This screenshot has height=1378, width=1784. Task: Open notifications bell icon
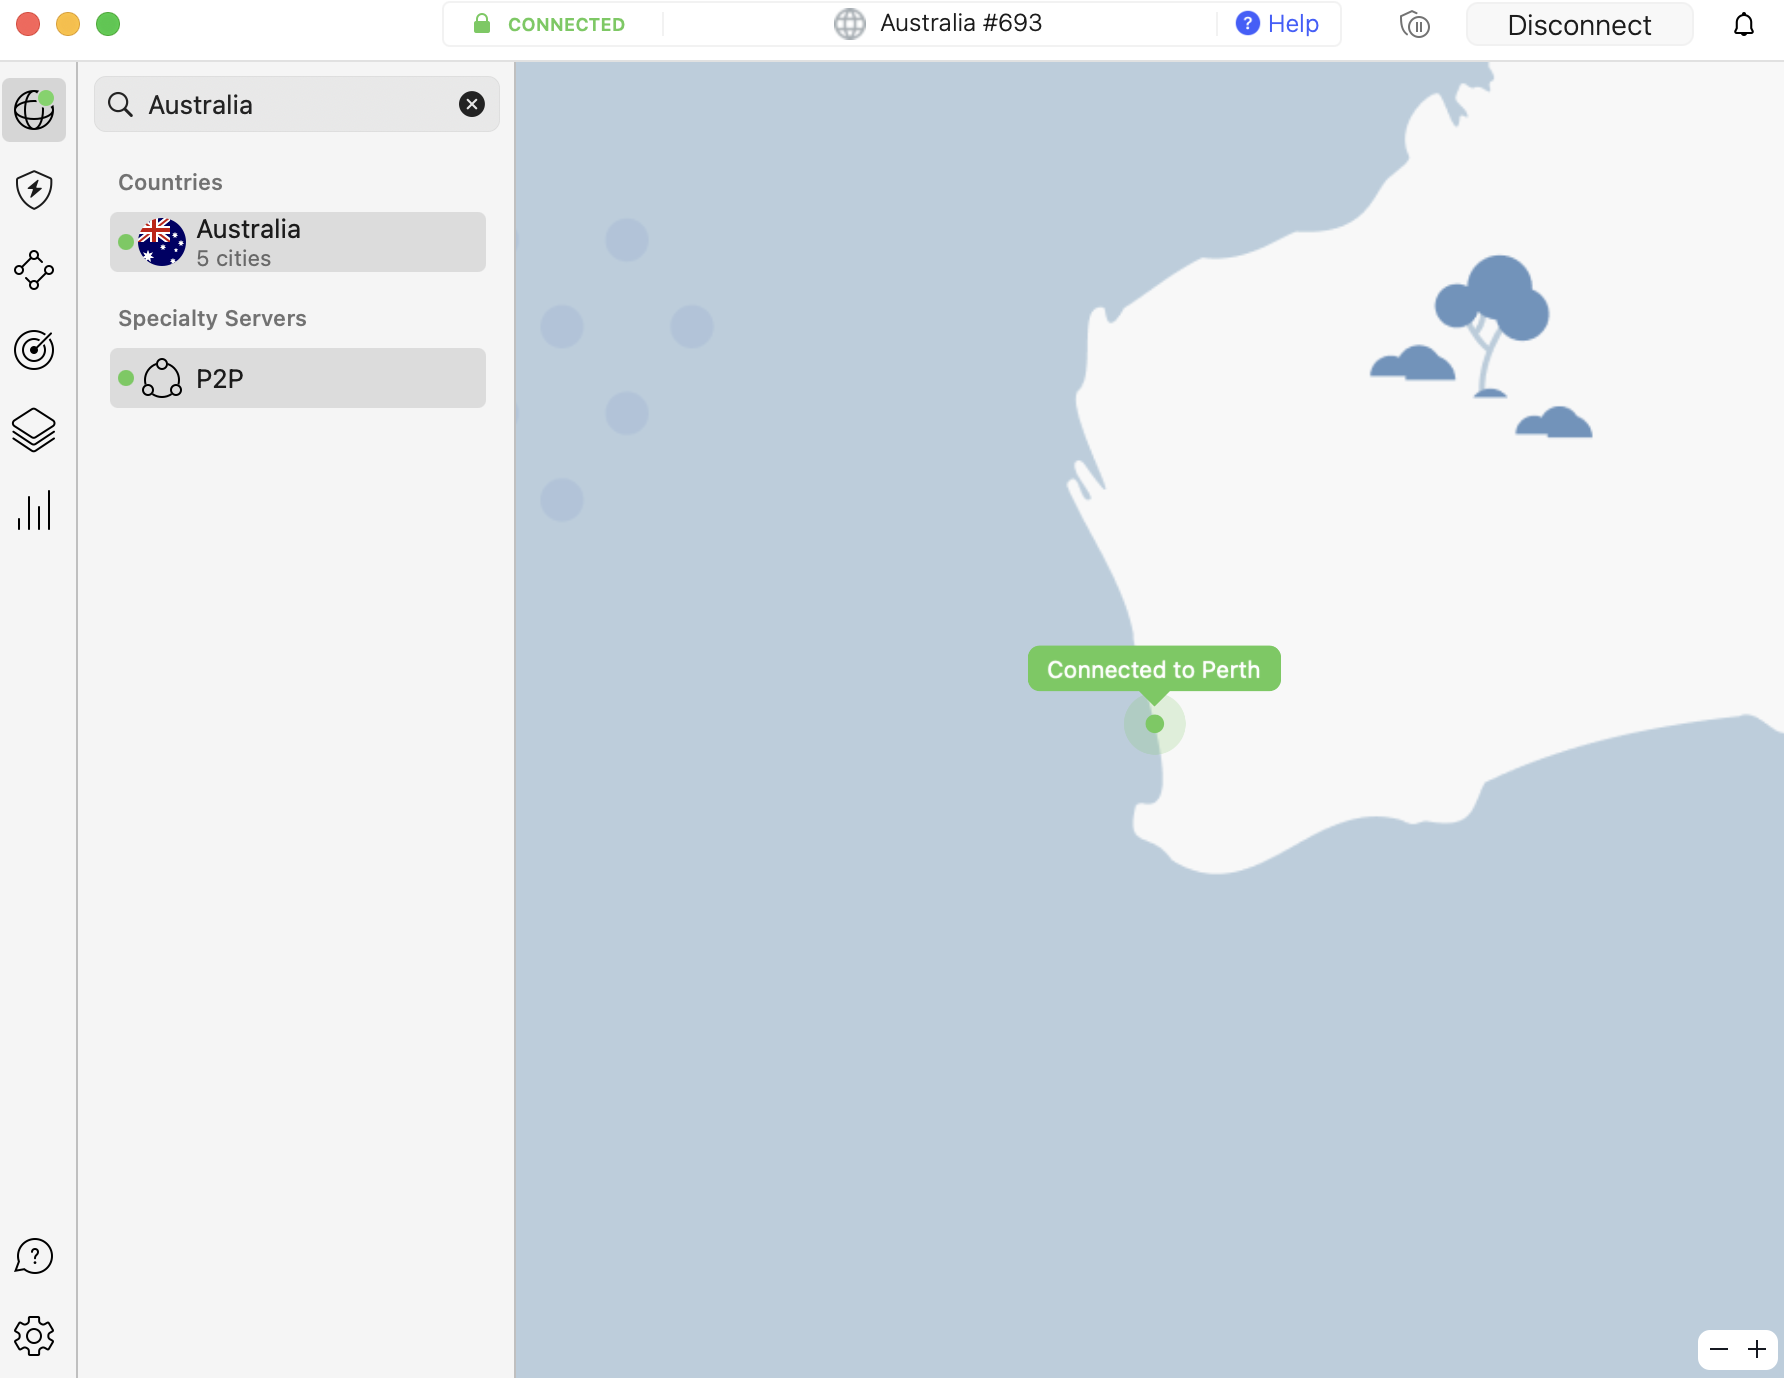coord(1744,24)
